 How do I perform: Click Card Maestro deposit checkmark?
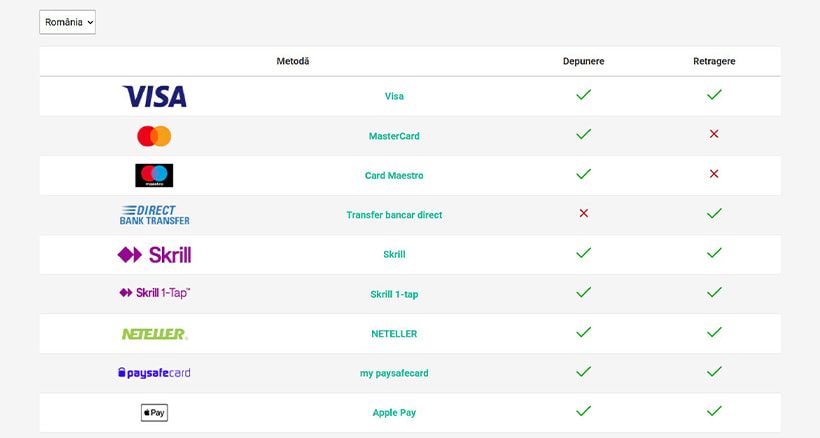click(584, 174)
